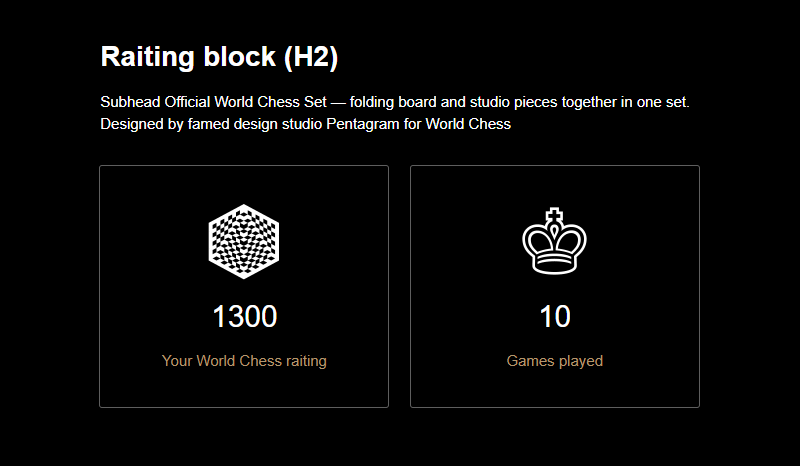Click the phrase "folding board"
This screenshot has height=466, width=800.
[x=393, y=102]
